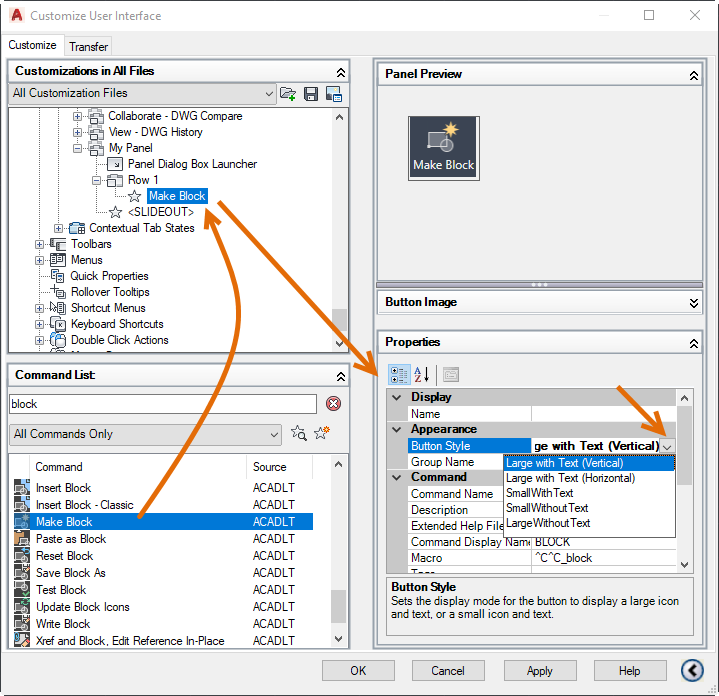
Task: Click the round back arrow collapse button
Action: 692,670
